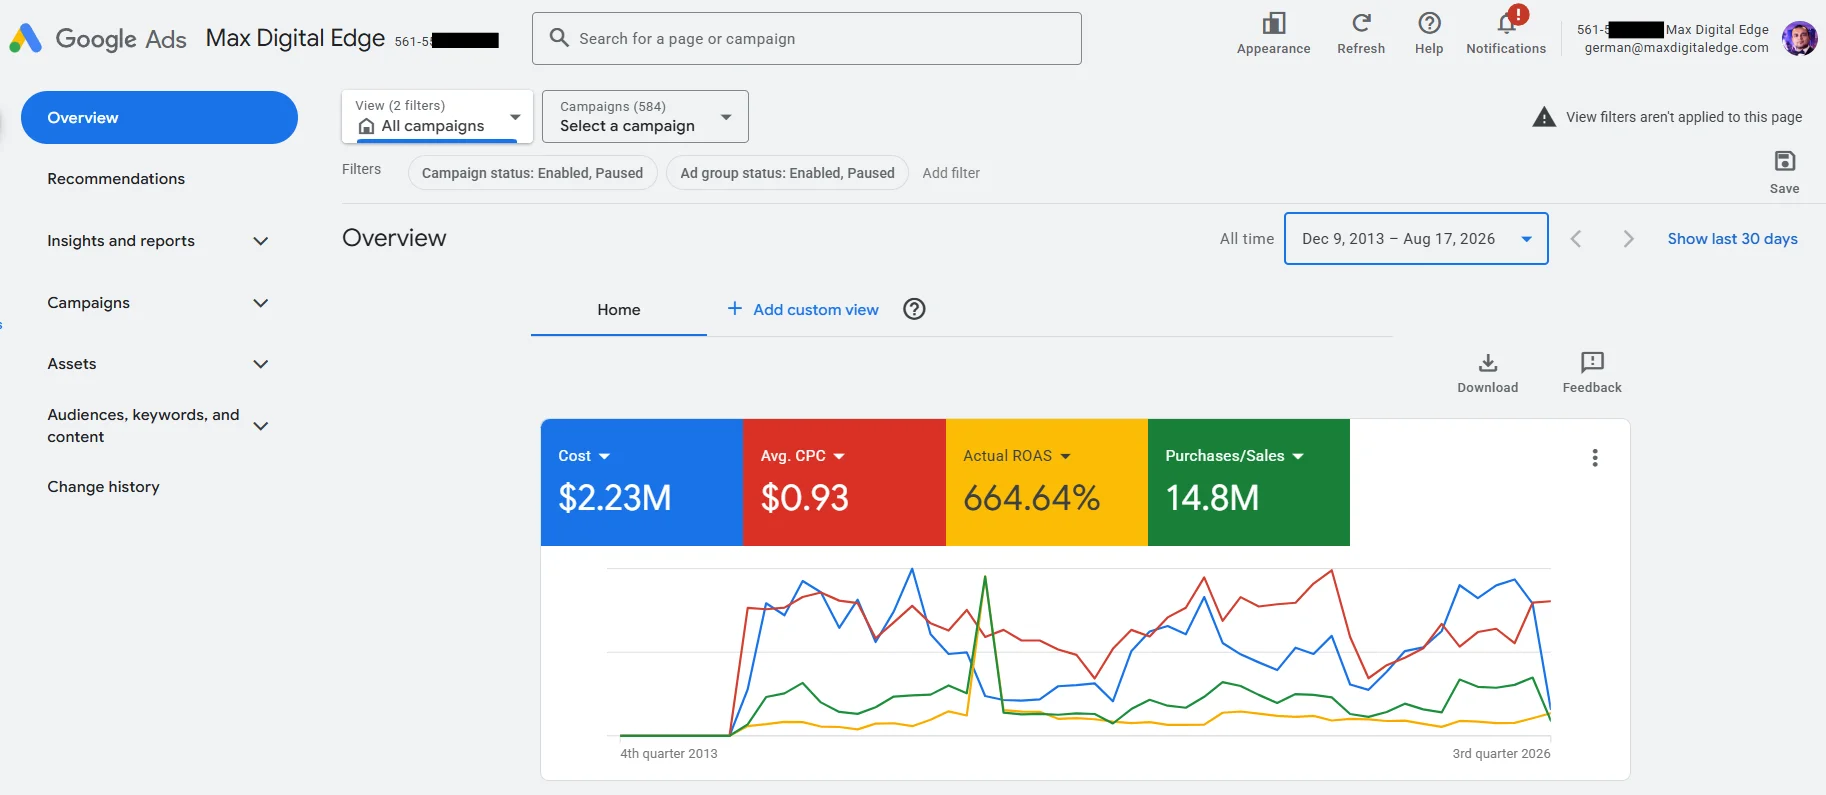1826x795 pixels.
Task: Click the Max Digital Edge account name
Action: point(295,38)
